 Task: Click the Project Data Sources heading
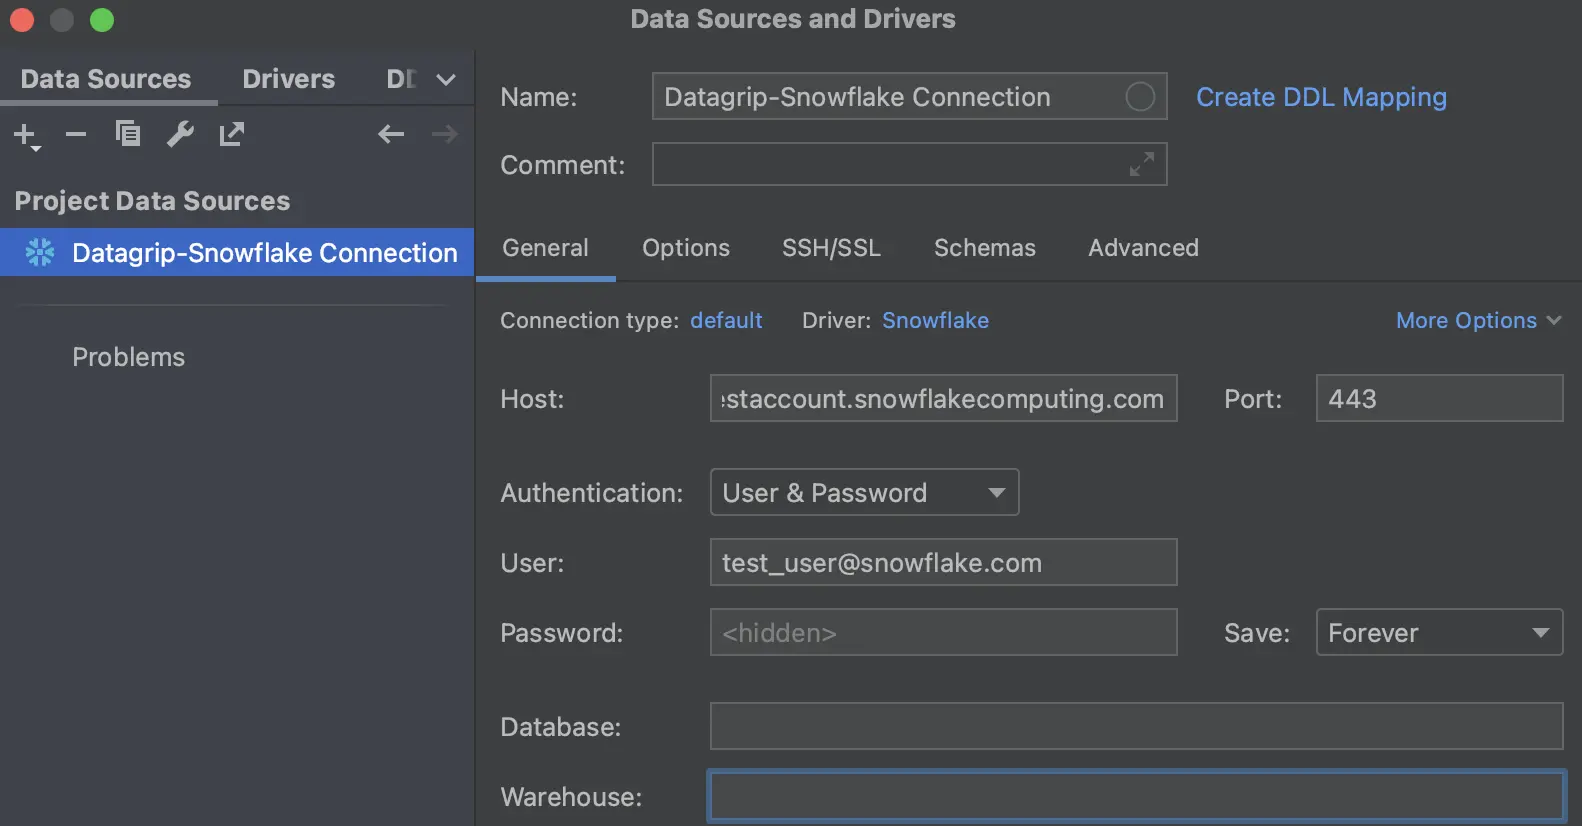click(152, 201)
